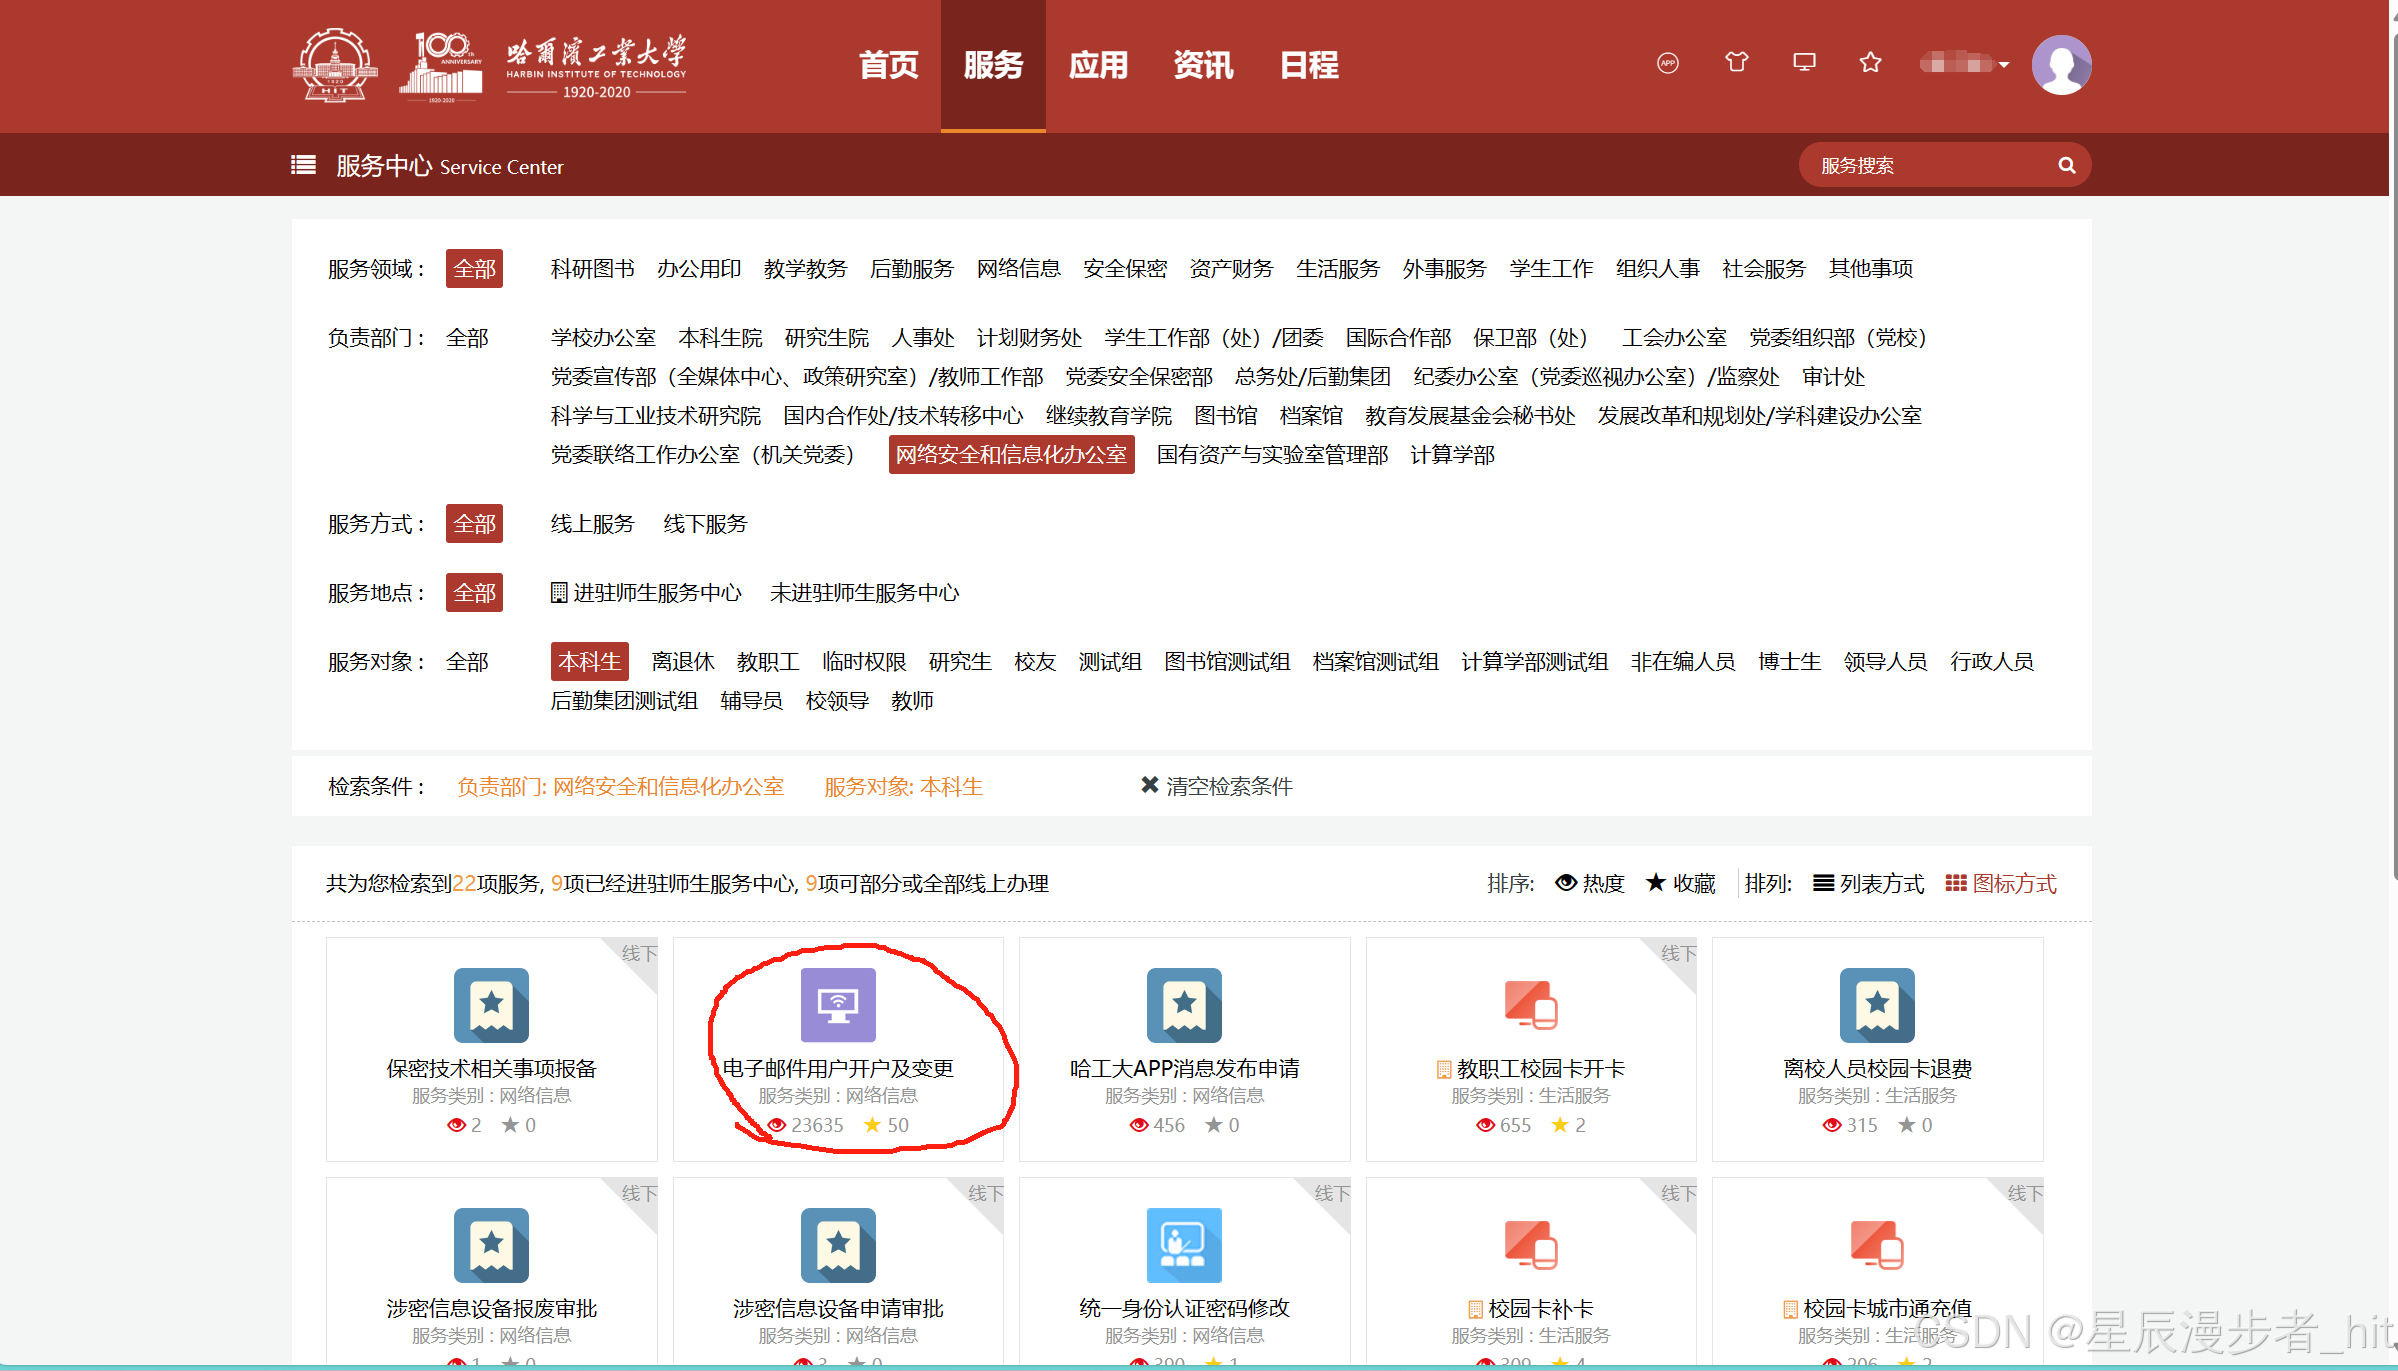Expand the username dropdown arrow

click(2004, 65)
